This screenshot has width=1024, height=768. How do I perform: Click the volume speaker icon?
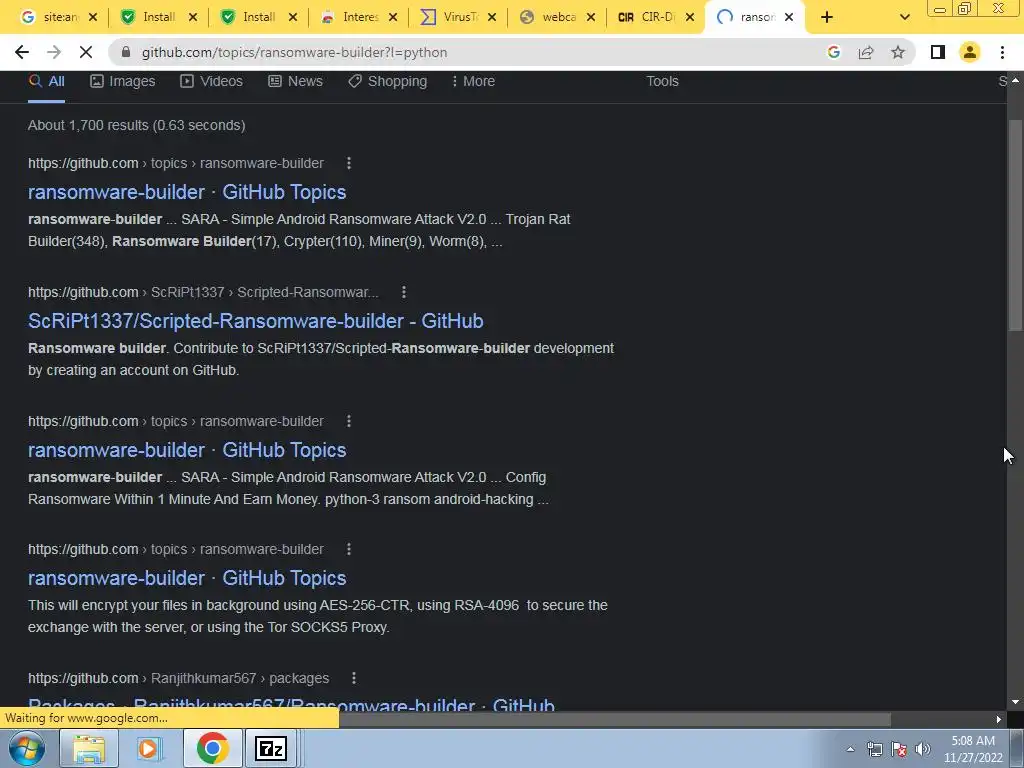[x=923, y=749]
